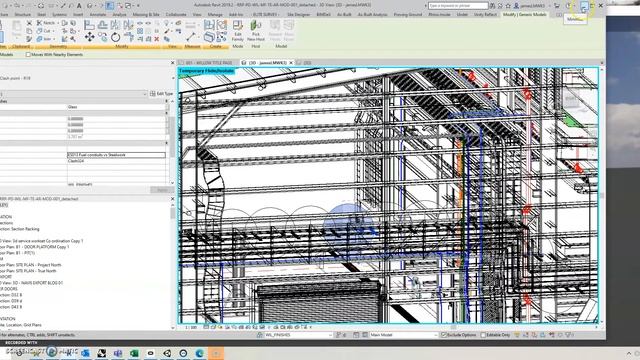Click the Unity icon on taskbar
640x360 pixels.
point(167,353)
